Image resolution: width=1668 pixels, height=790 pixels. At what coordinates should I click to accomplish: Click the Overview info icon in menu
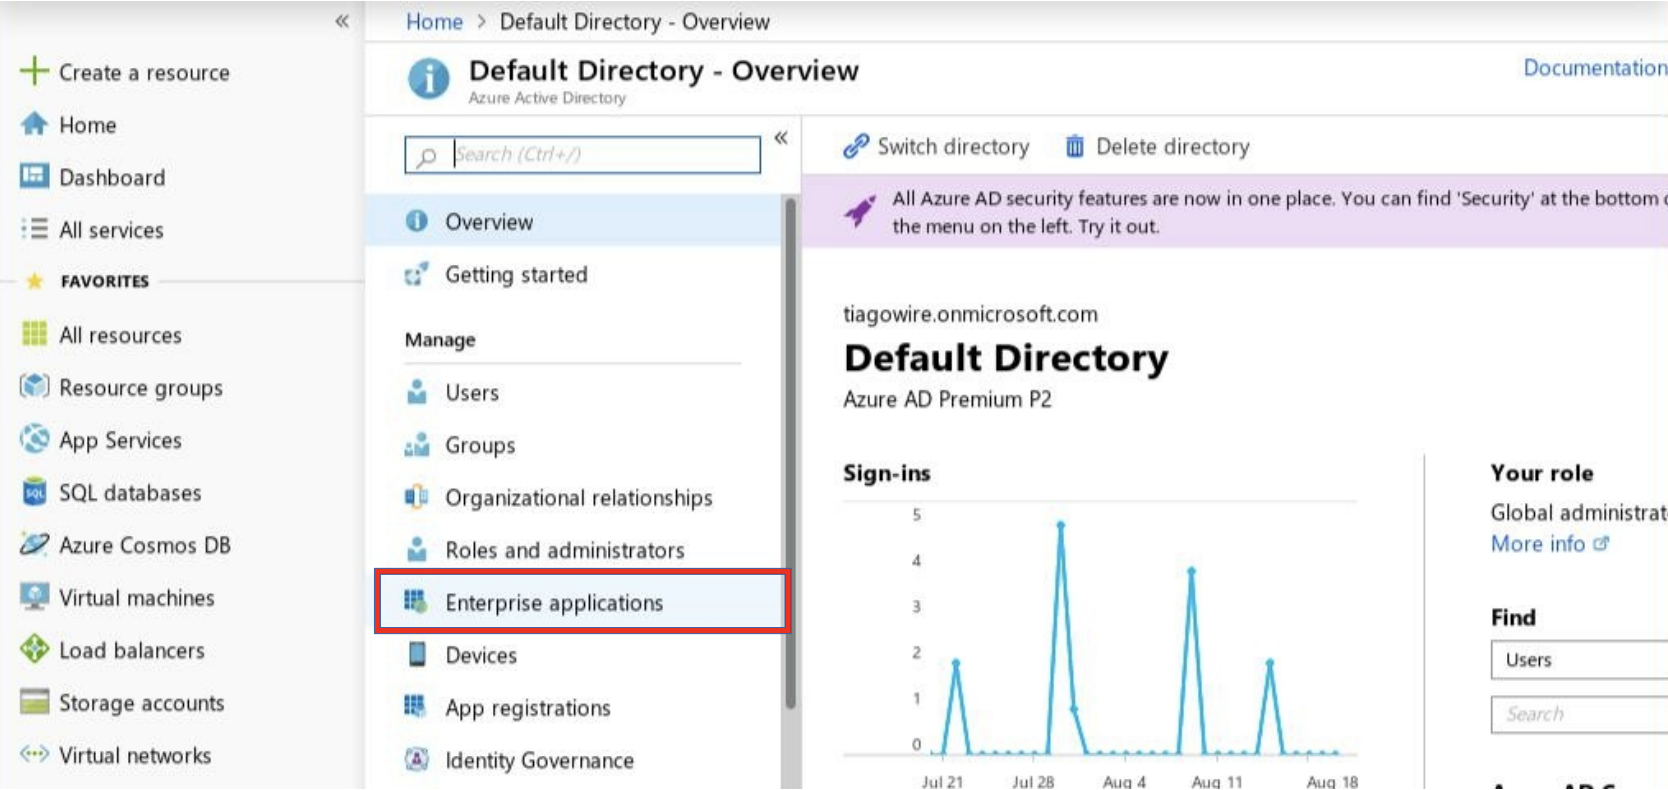[x=417, y=221]
